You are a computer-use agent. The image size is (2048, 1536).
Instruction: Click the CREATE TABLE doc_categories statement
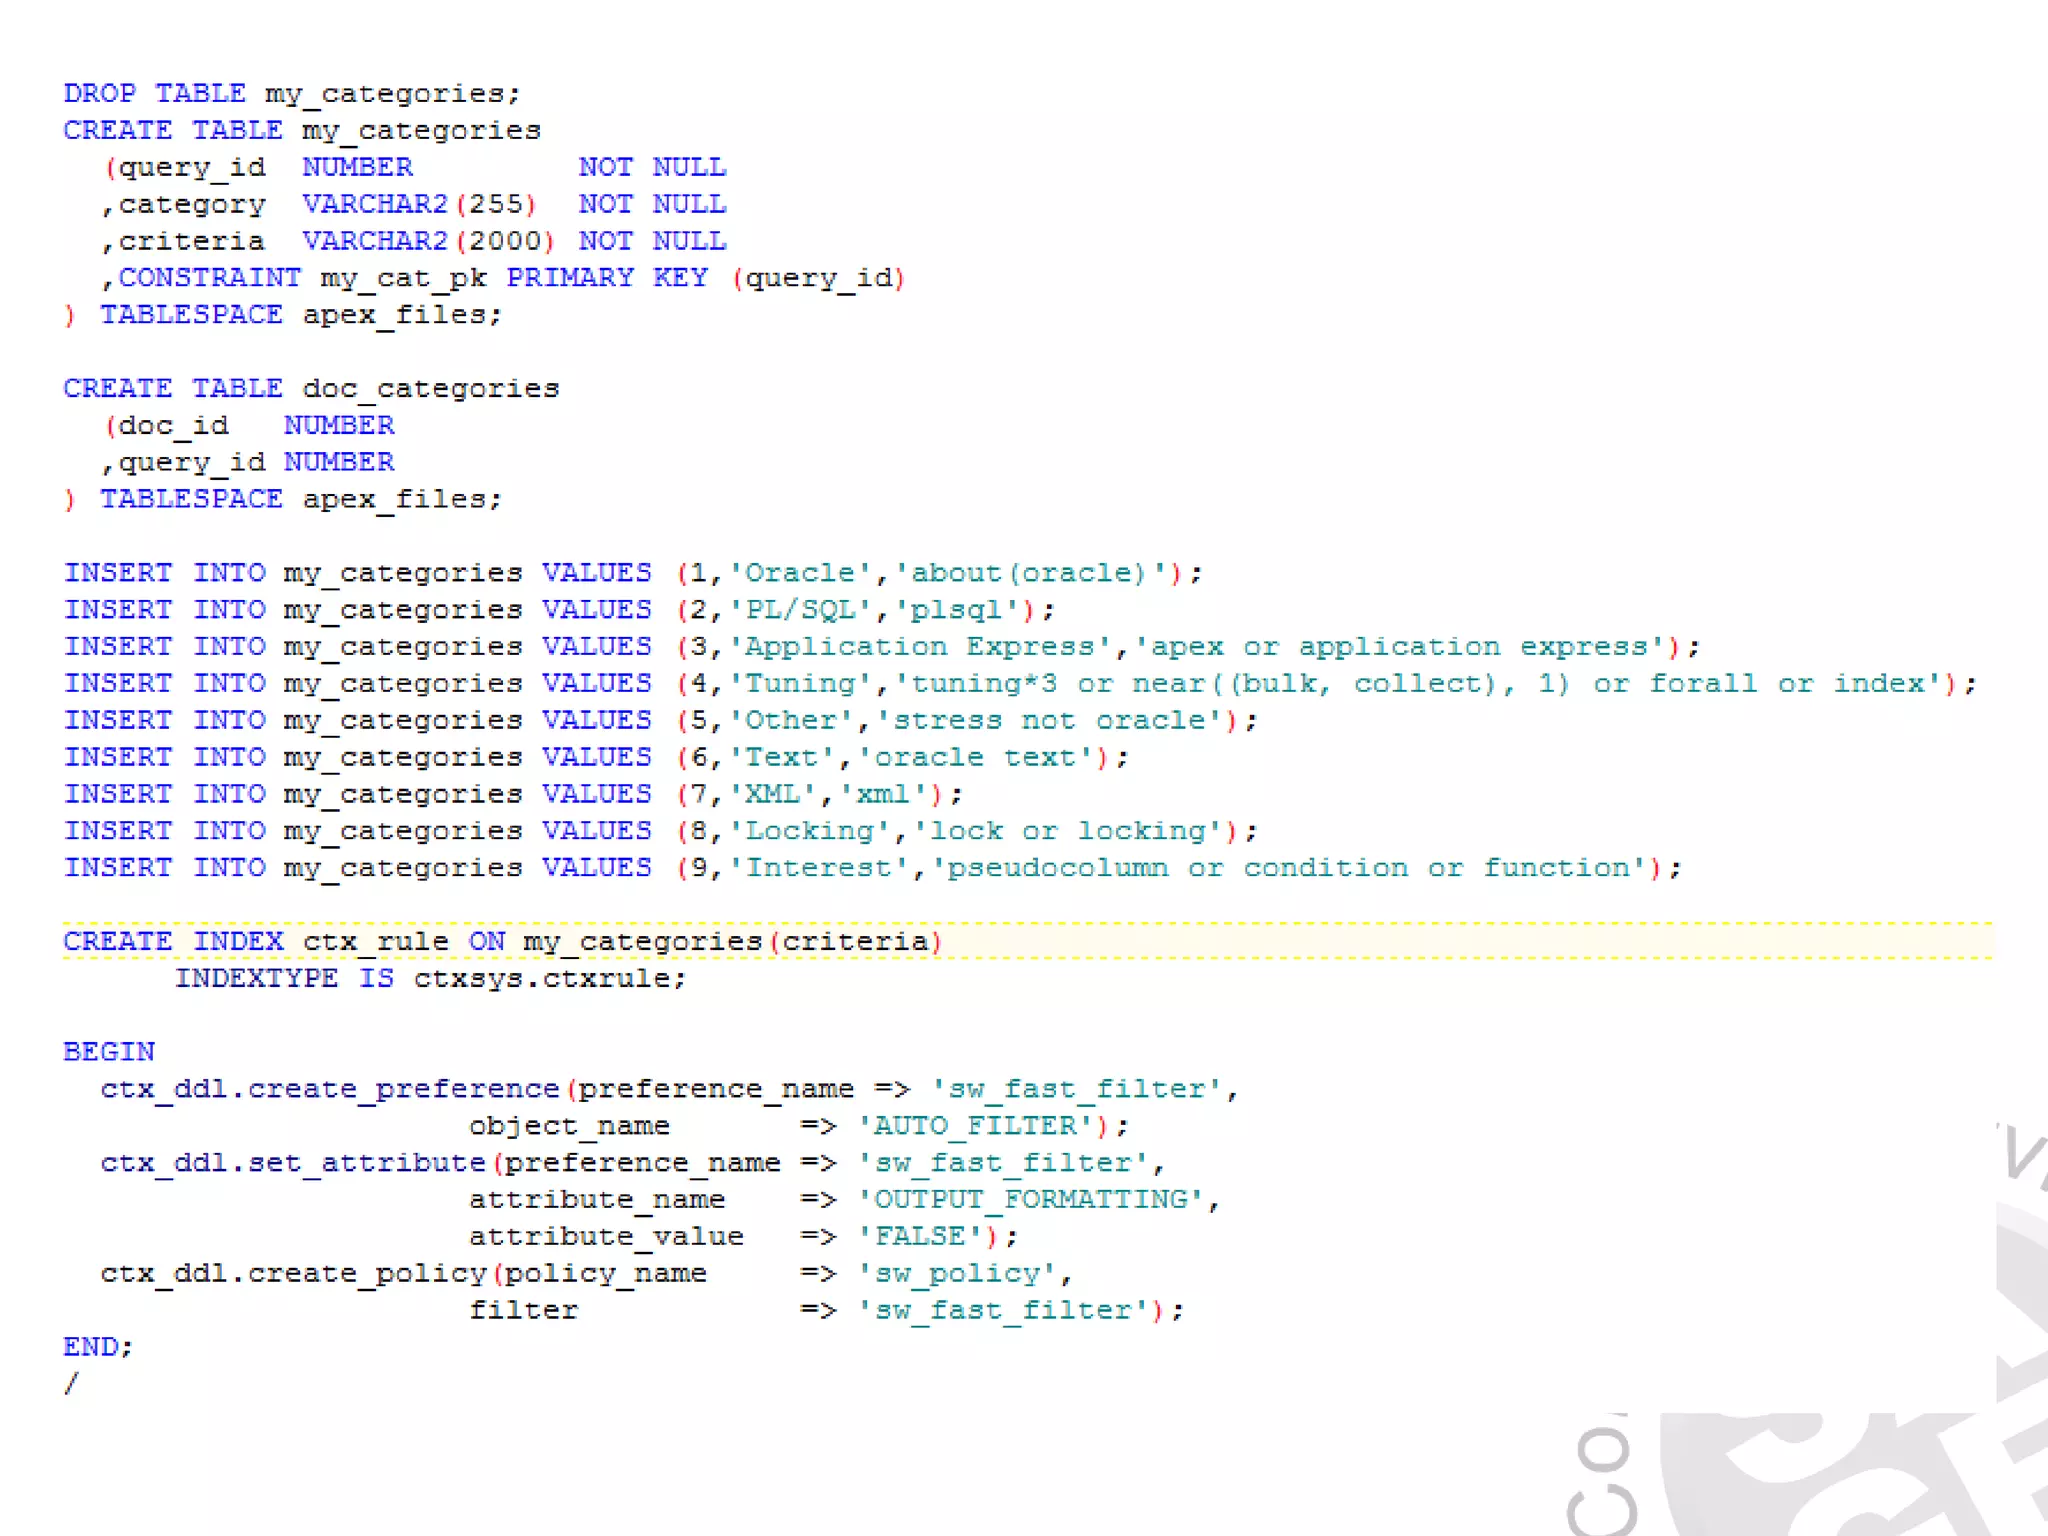tap(311, 388)
